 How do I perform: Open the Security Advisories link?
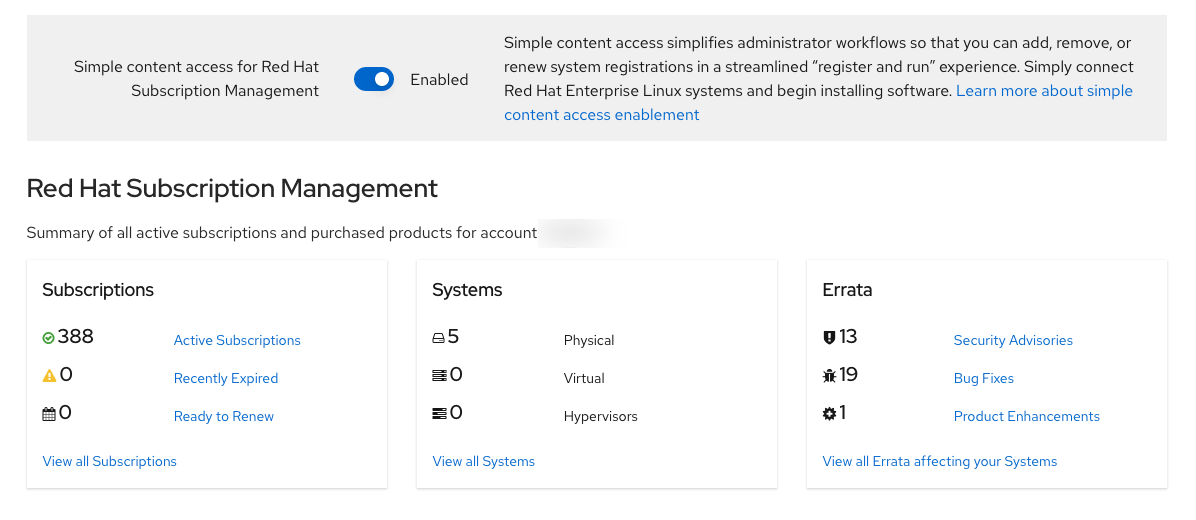tap(1013, 340)
